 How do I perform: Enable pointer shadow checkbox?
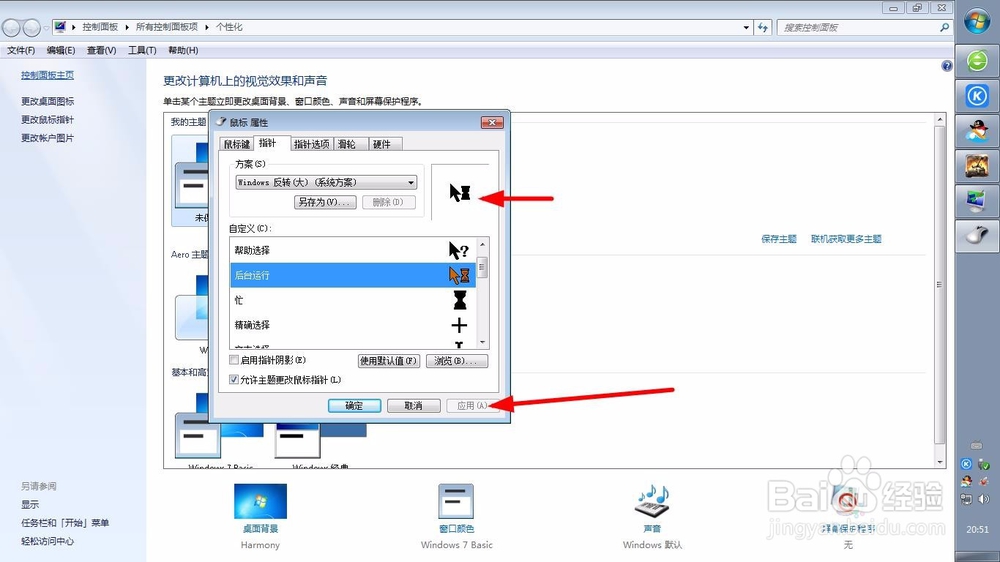pyautogui.click(x=234, y=360)
